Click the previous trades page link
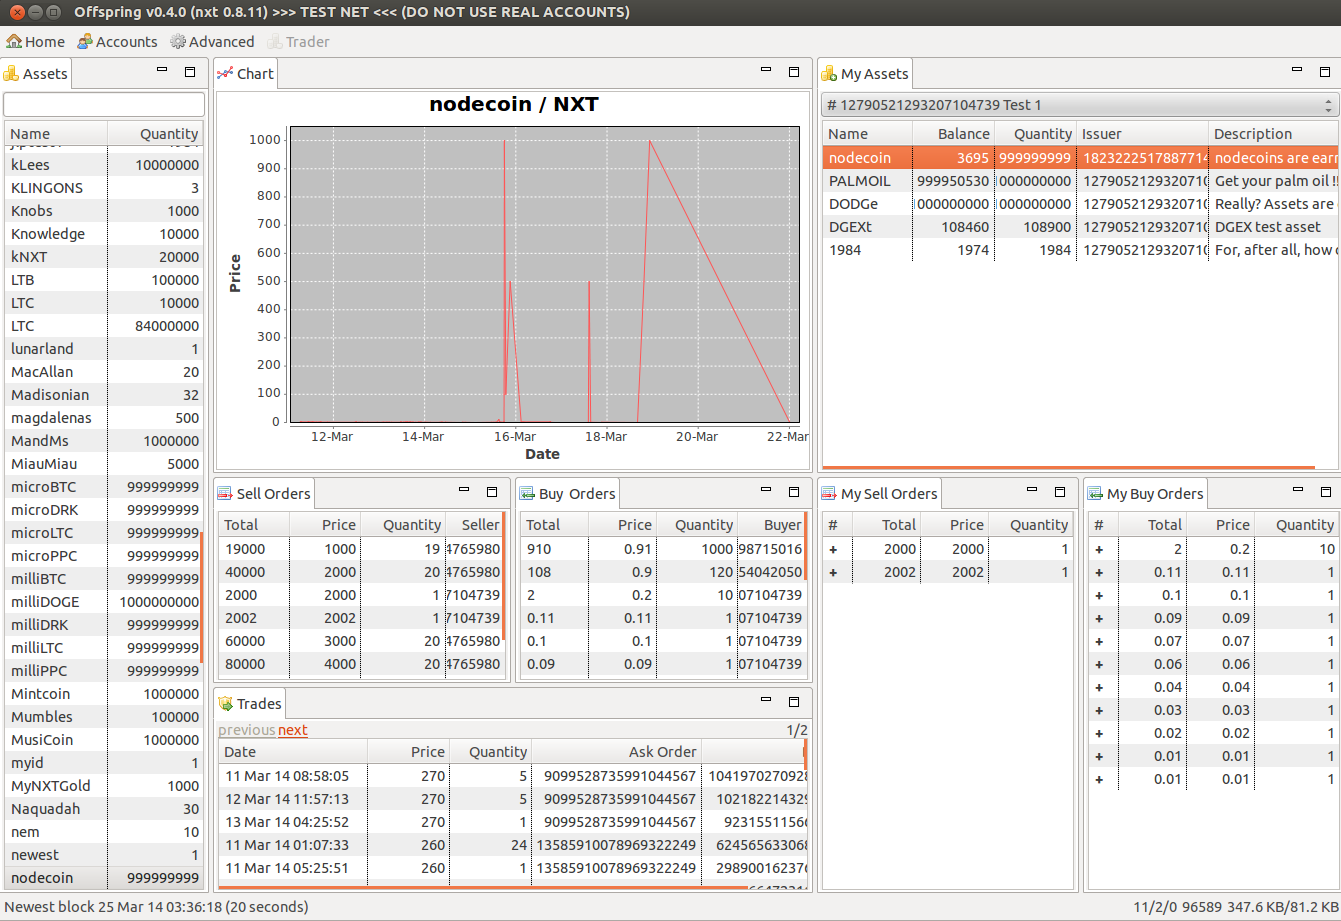 (x=247, y=730)
